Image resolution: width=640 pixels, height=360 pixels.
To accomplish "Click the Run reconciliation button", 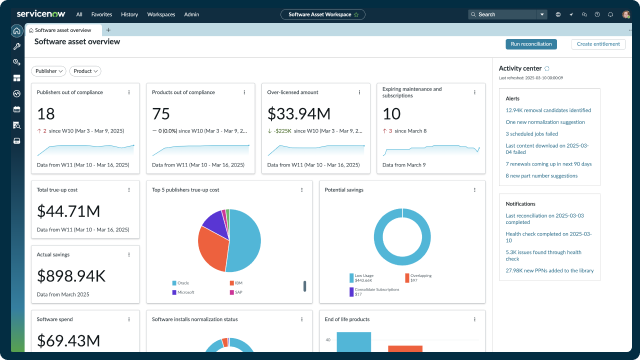I will coord(531,44).
